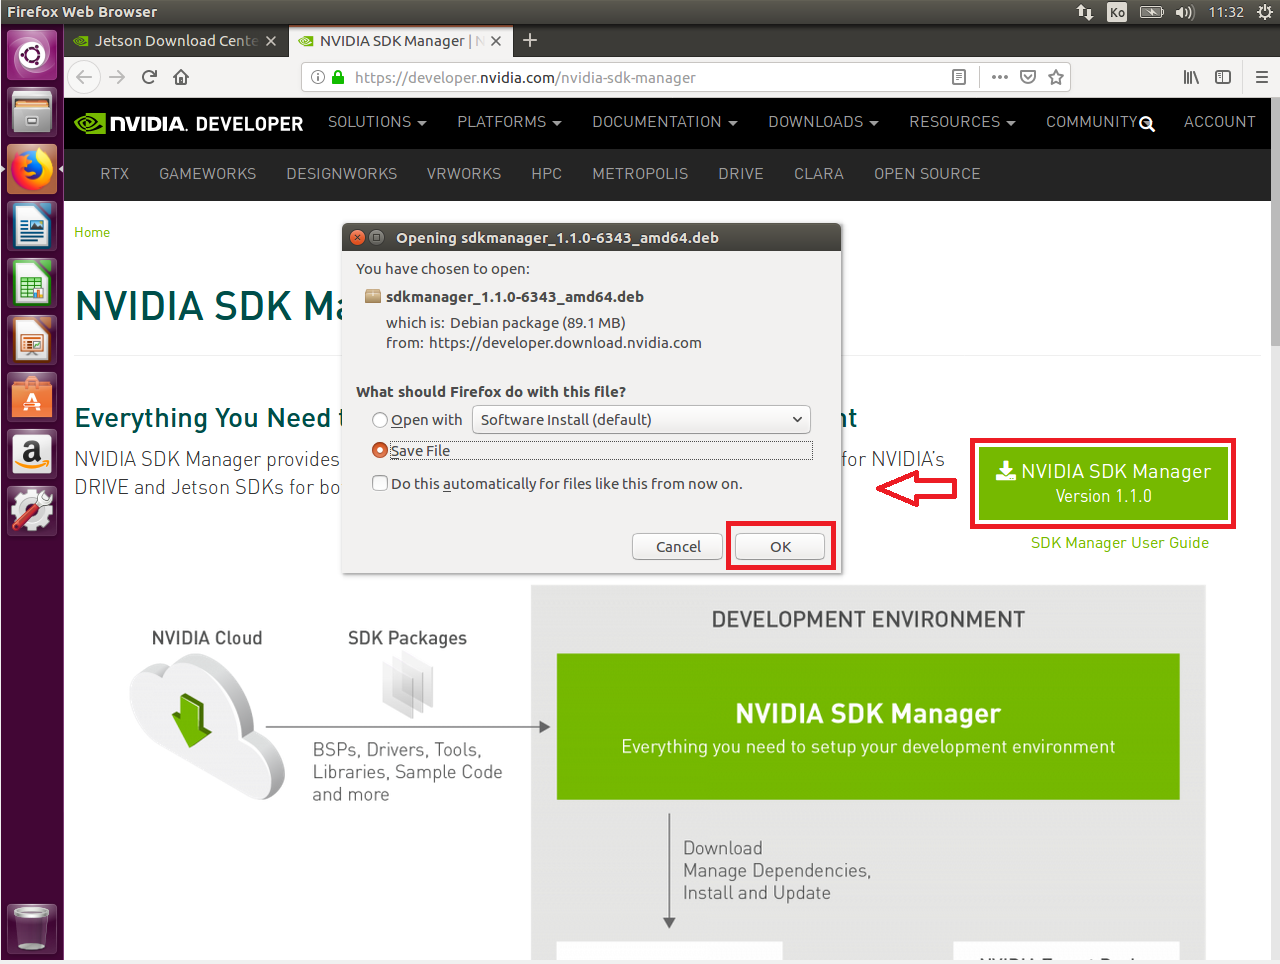Viewport: 1280px width, 964px height.
Task: Click keyboard input Ko indicator
Action: (1117, 12)
